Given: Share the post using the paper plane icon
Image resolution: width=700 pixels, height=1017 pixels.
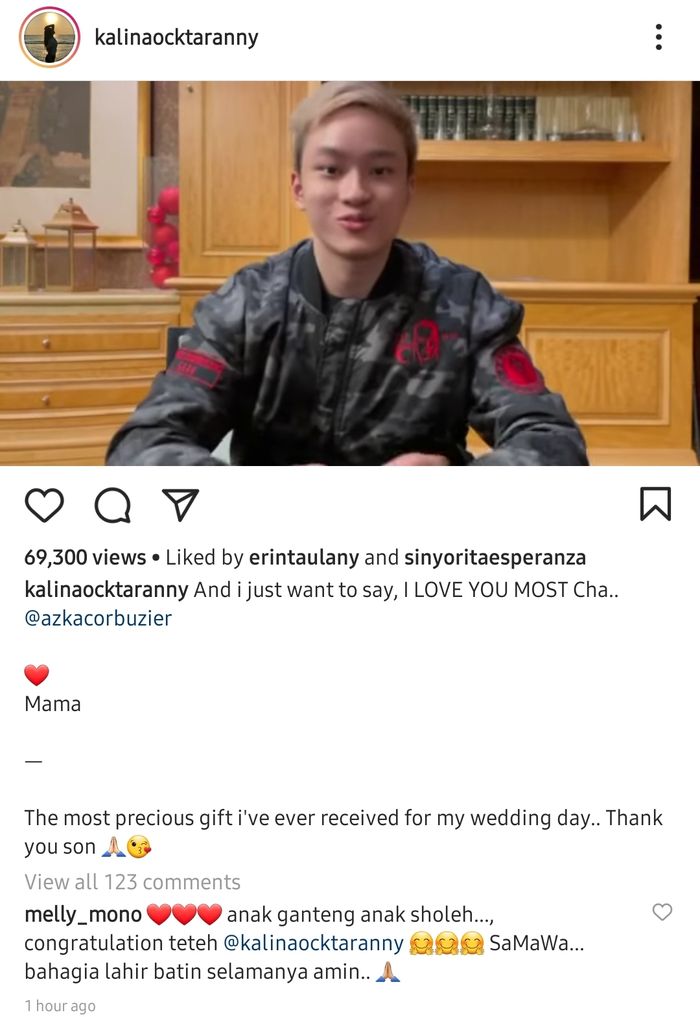Looking at the screenshot, I should point(180,505).
